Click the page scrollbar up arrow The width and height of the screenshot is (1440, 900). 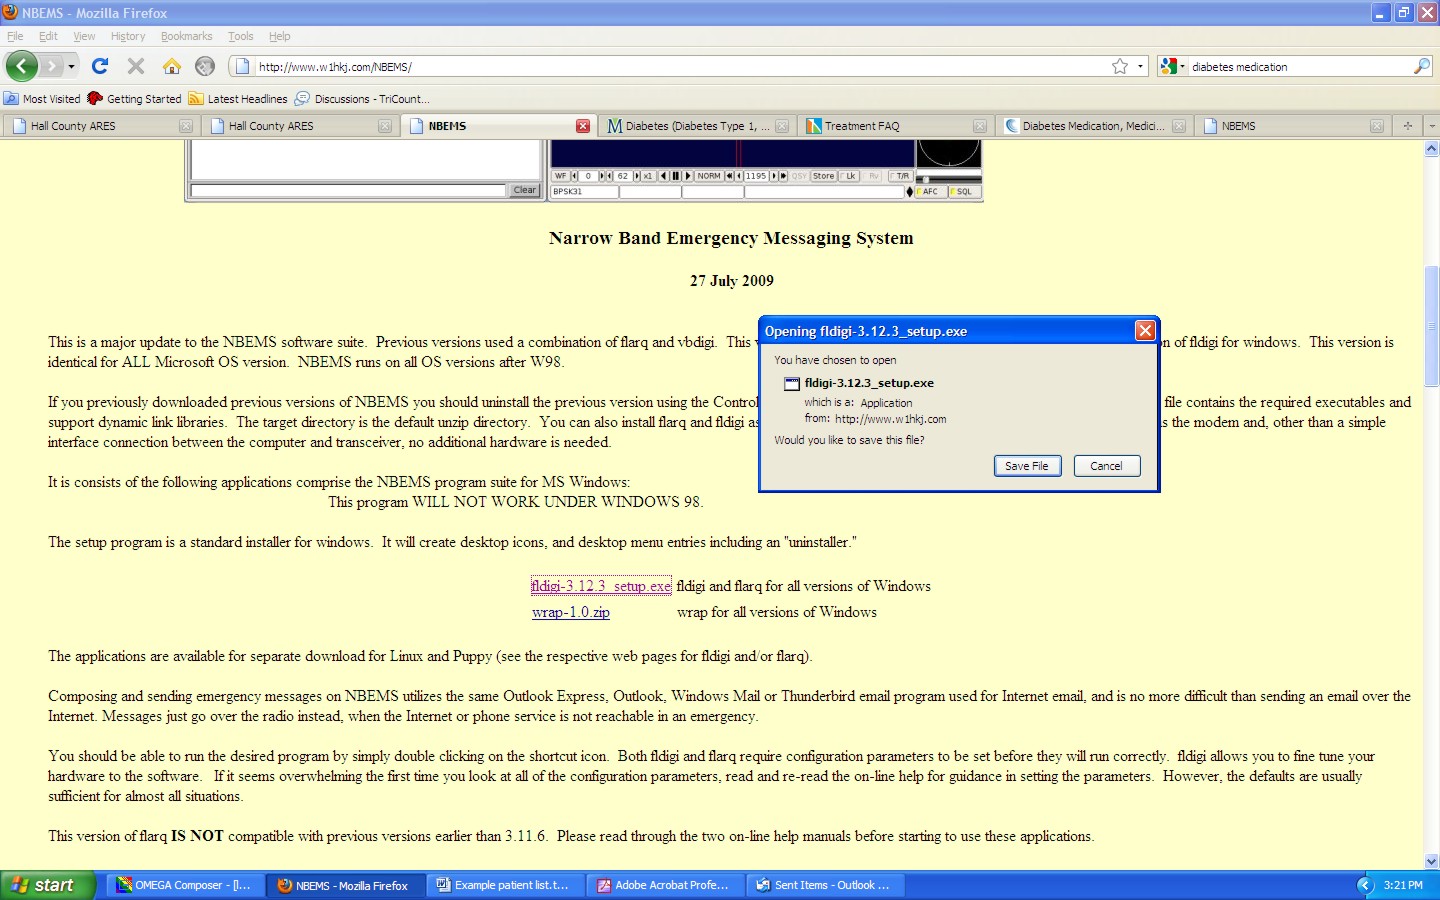[1431, 149]
